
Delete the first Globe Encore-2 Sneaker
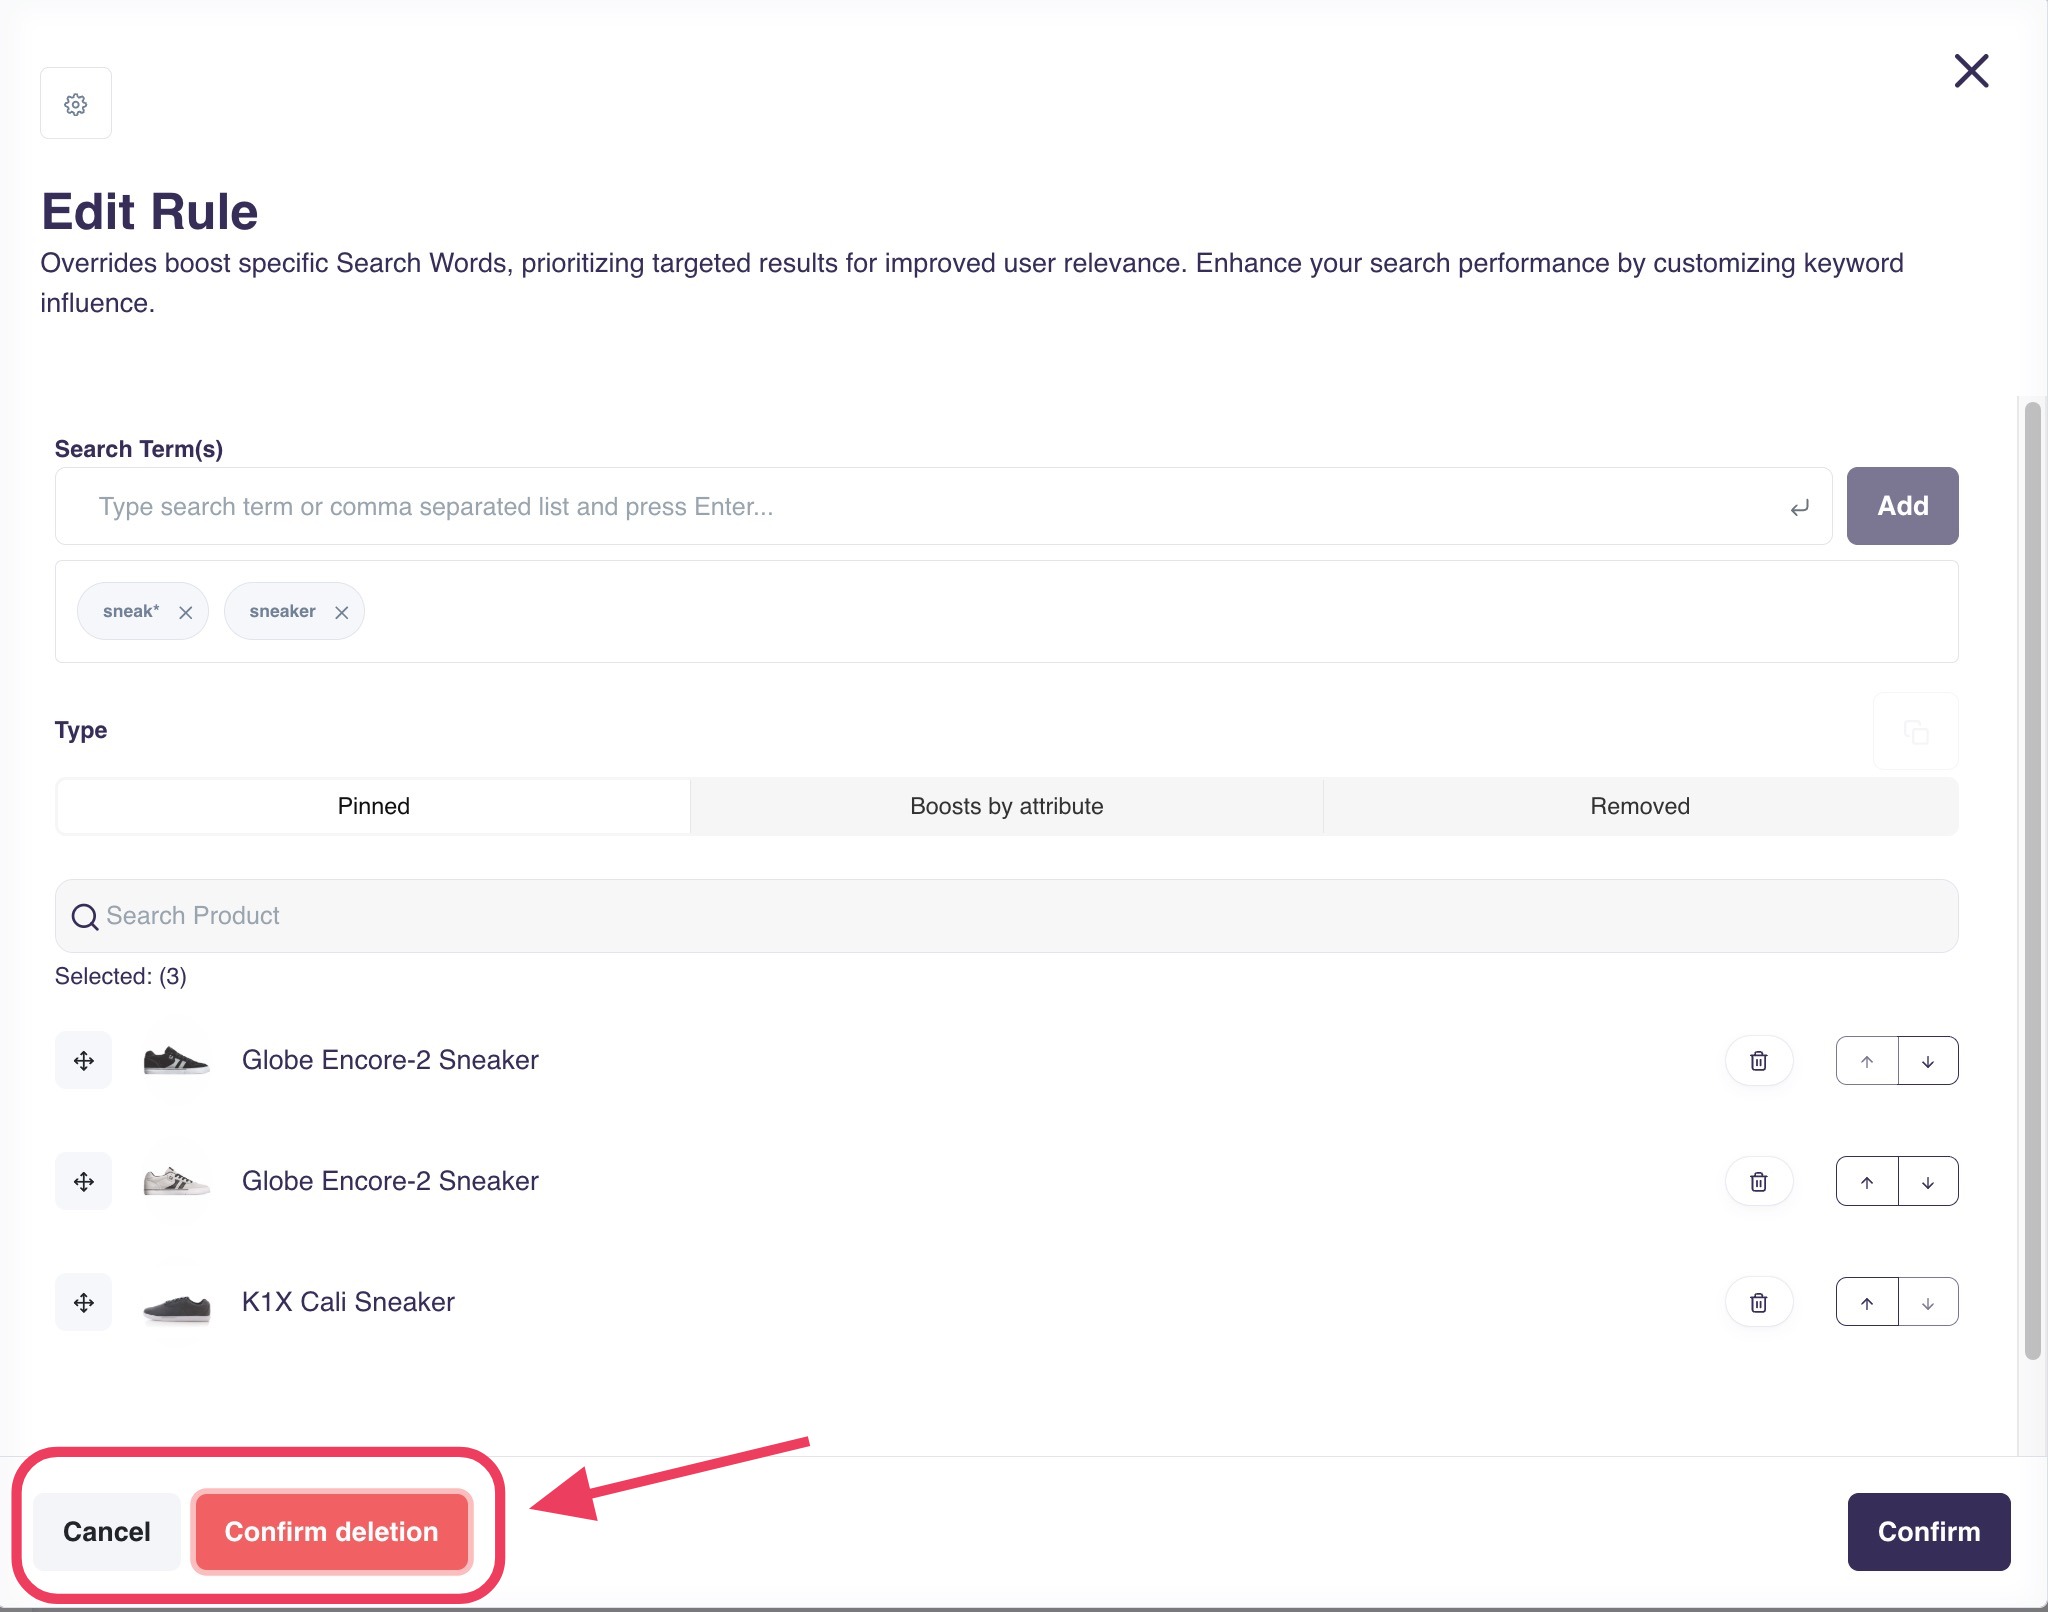(x=1758, y=1061)
